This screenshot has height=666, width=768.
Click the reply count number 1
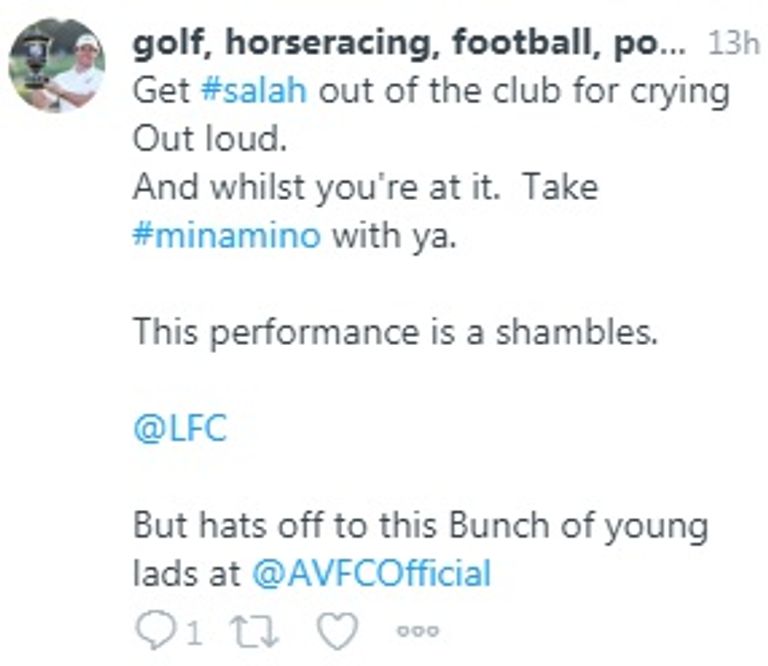tap(194, 631)
